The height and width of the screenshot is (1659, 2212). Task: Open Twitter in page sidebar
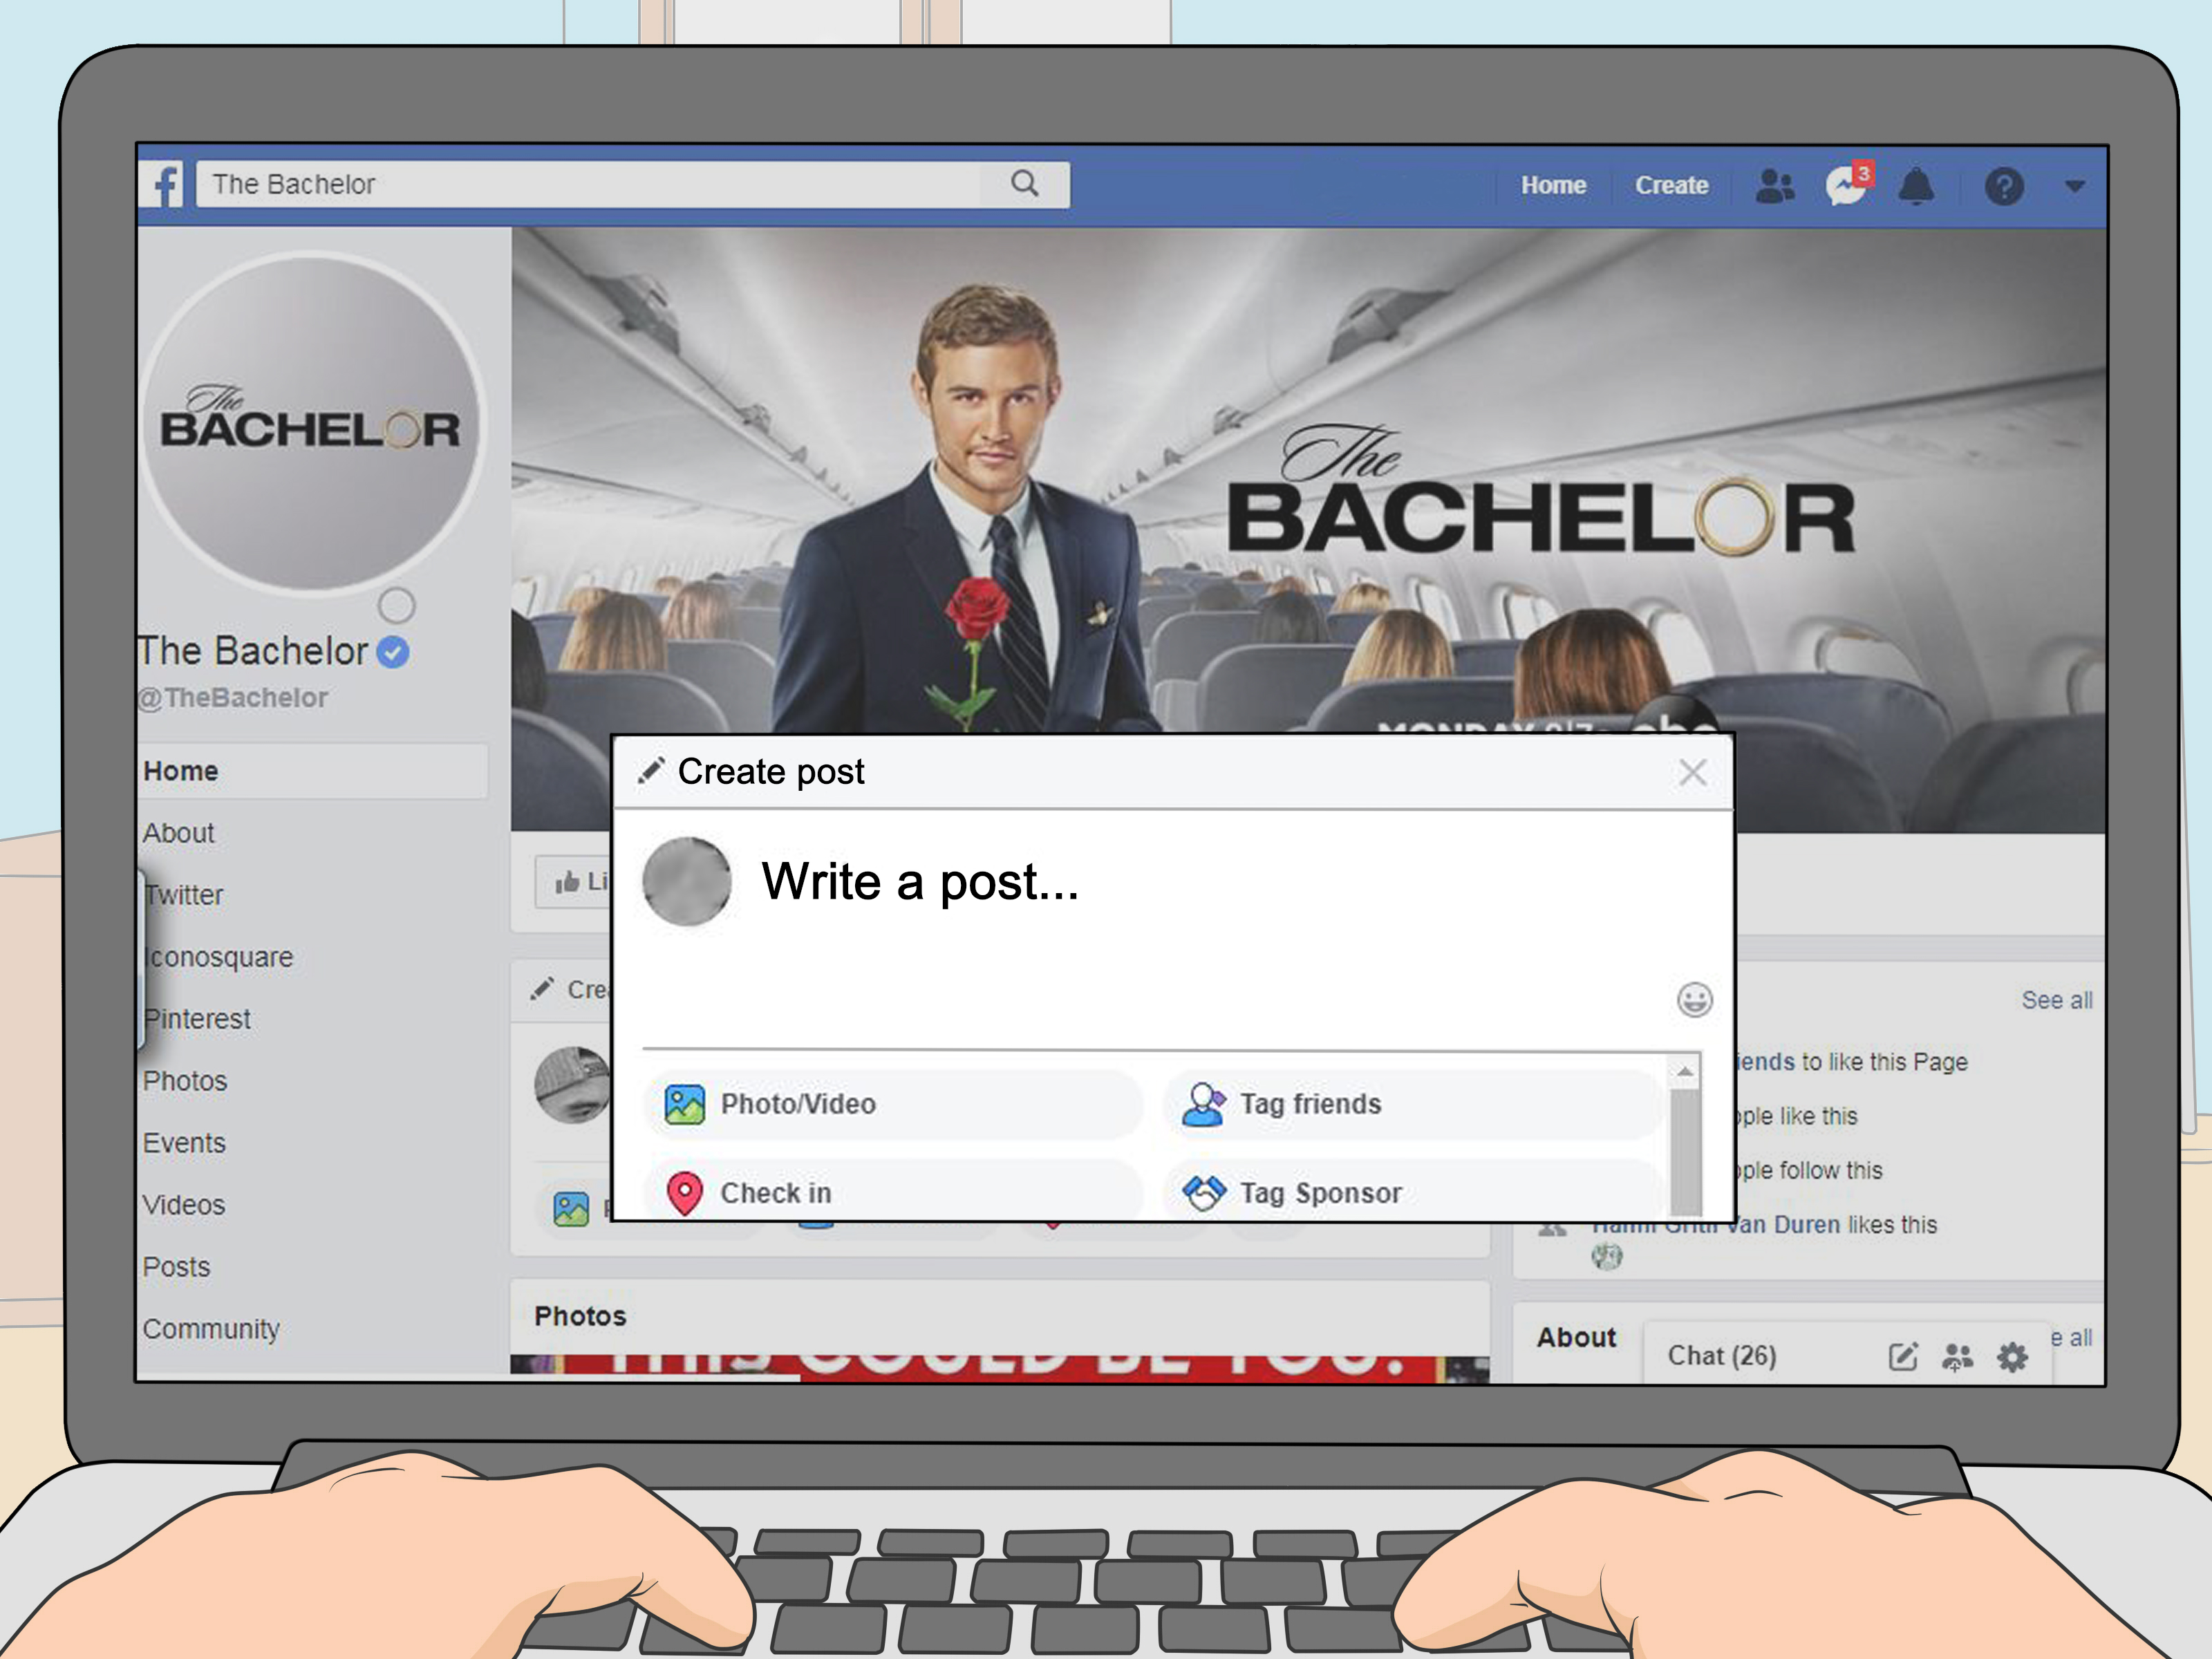[x=183, y=895]
